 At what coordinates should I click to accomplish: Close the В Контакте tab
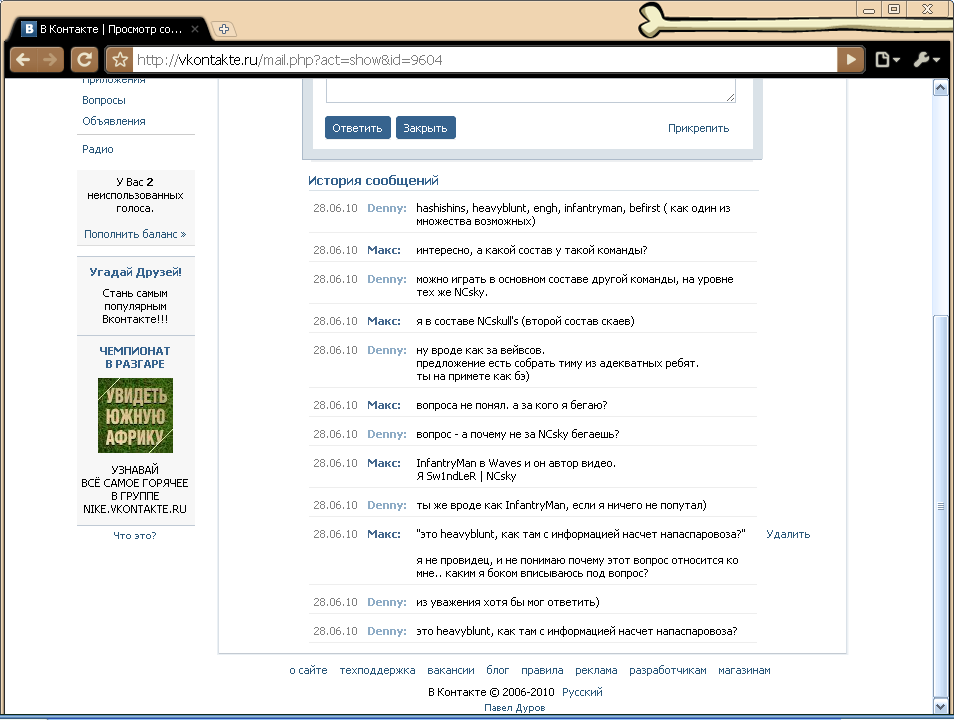195,29
